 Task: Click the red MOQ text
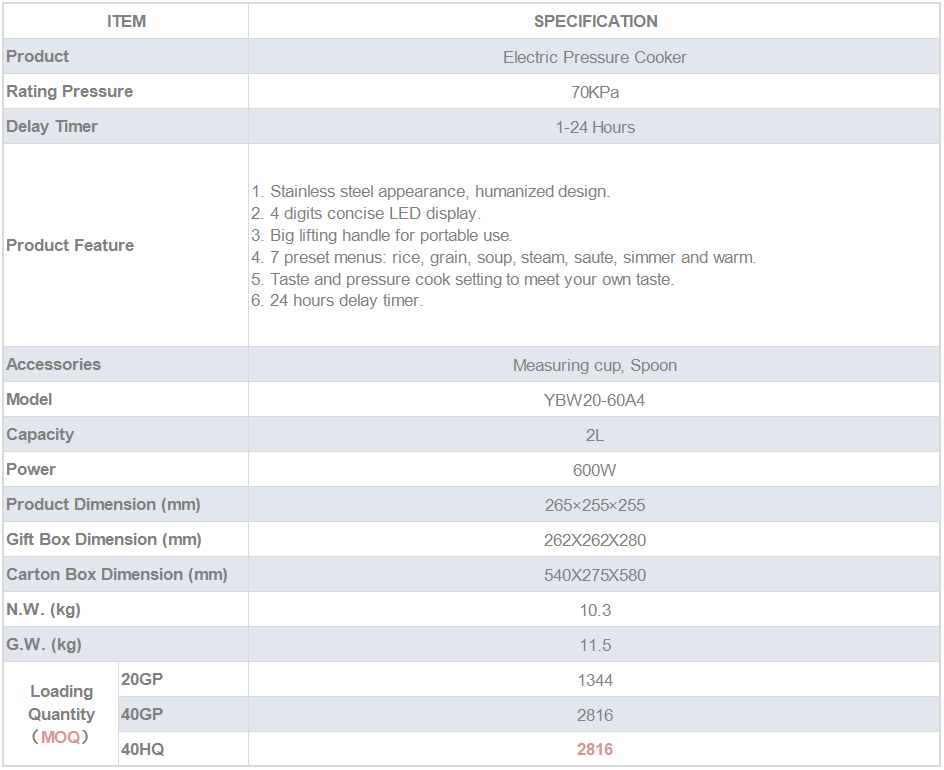[x=60, y=737]
